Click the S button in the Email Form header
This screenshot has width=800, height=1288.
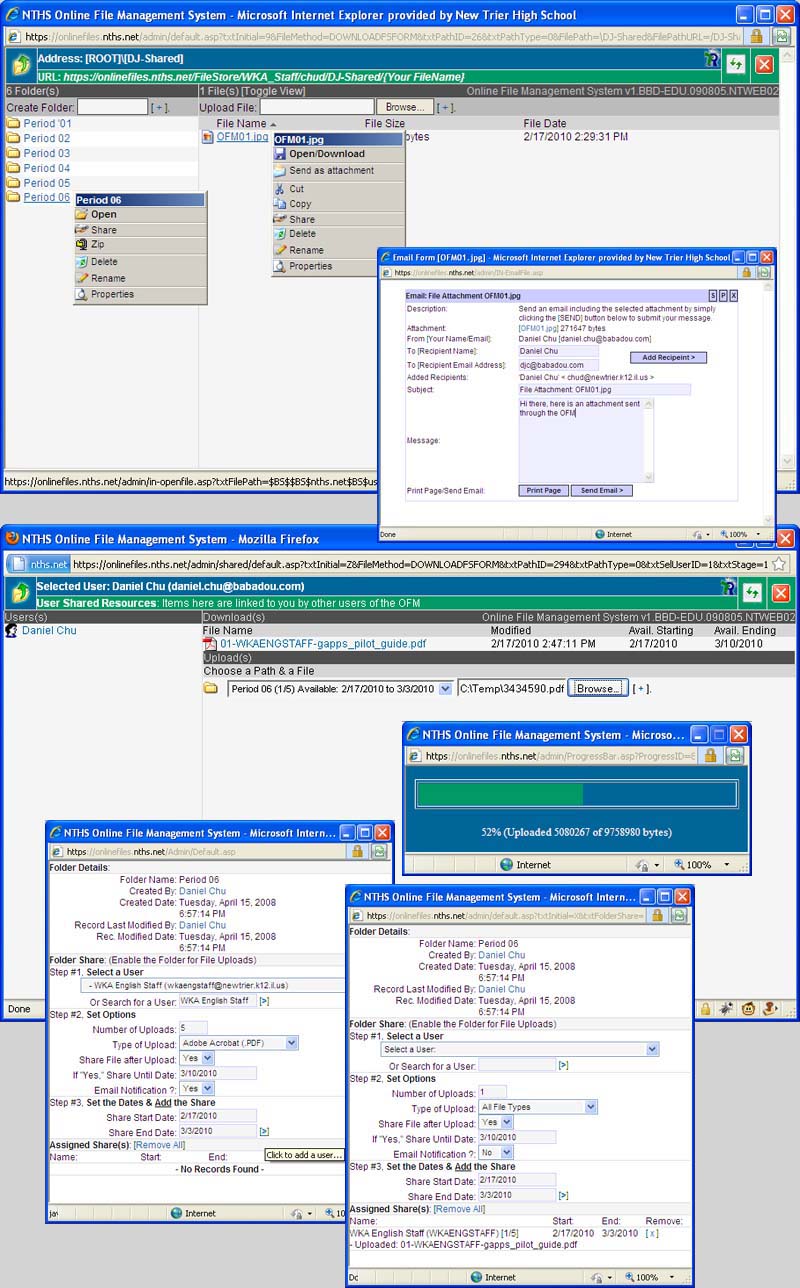click(713, 296)
